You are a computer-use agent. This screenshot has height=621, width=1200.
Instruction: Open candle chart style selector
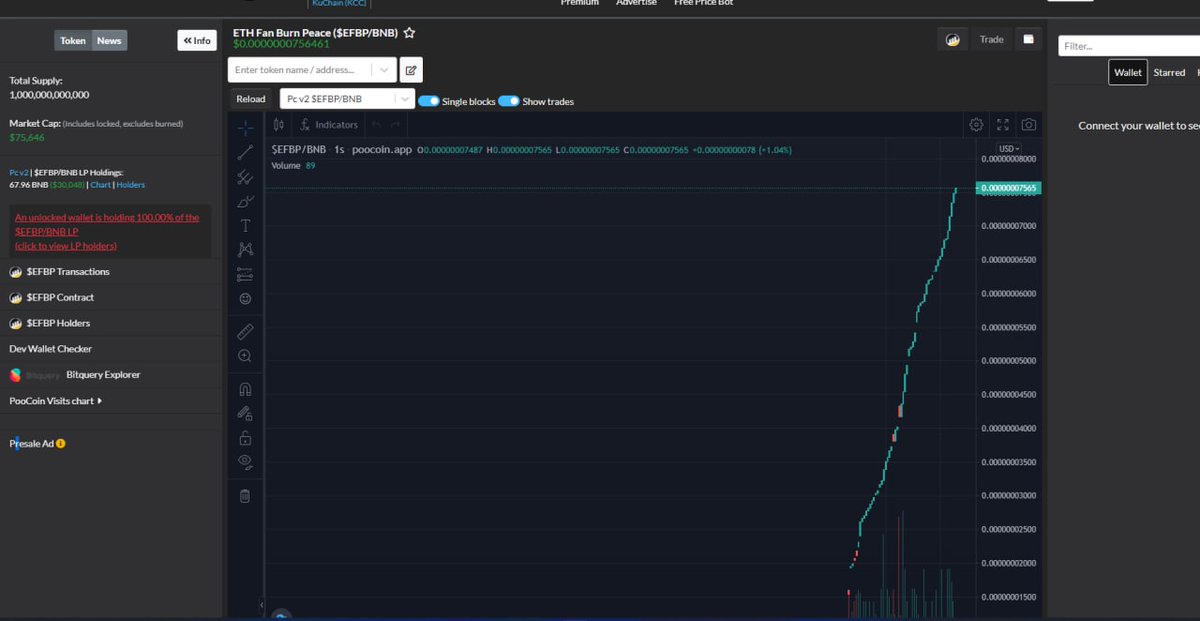(x=279, y=125)
